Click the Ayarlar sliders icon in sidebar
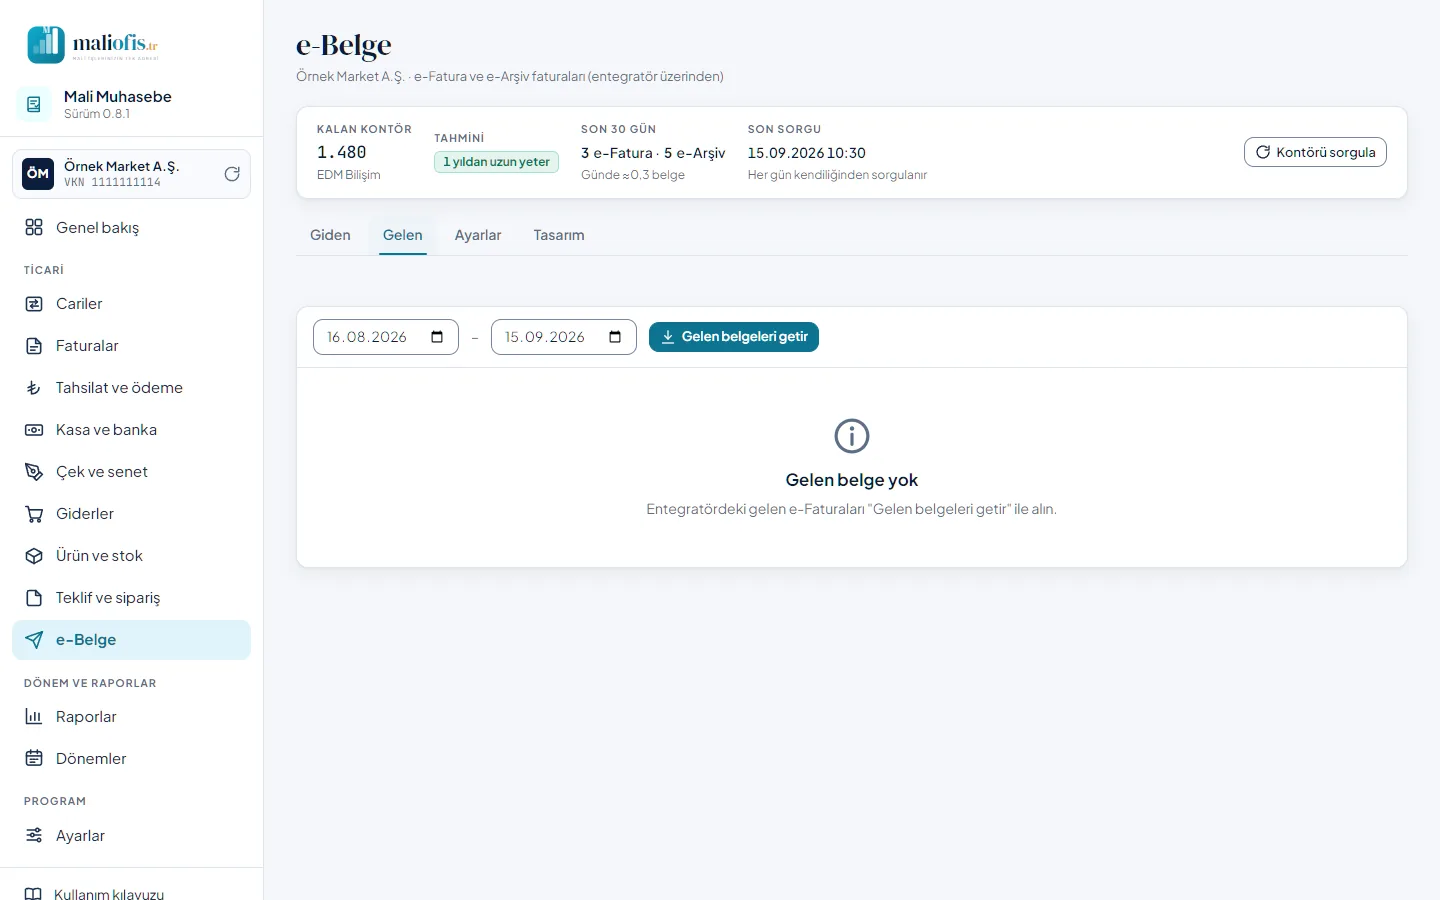This screenshot has height=900, width=1440. click(34, 836)
